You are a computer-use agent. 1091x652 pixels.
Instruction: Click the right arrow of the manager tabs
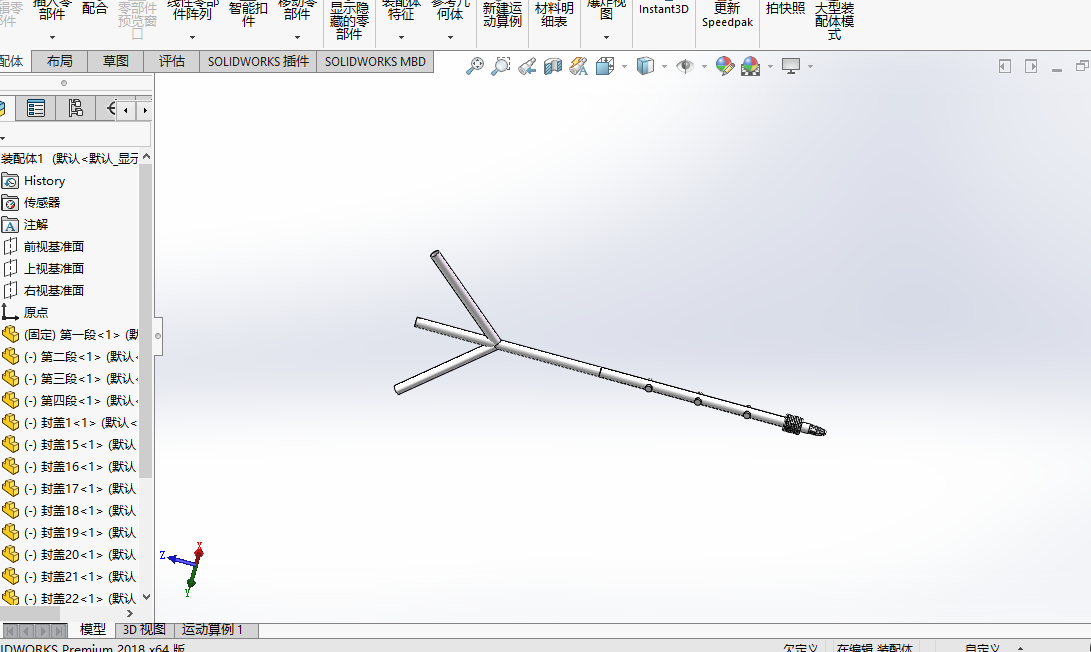pos(145,110)
